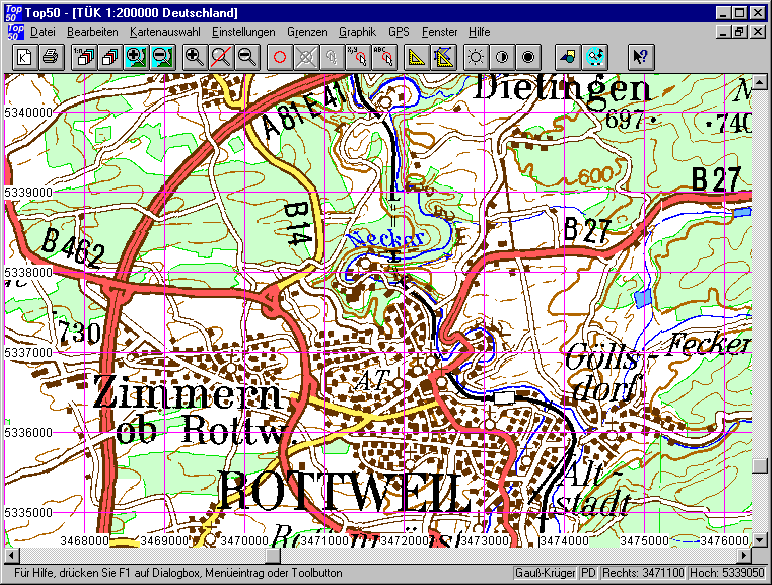This screenshot has height=585, width=772.
Task: Click the B 462 road label
Action: [x=73, y=247]
